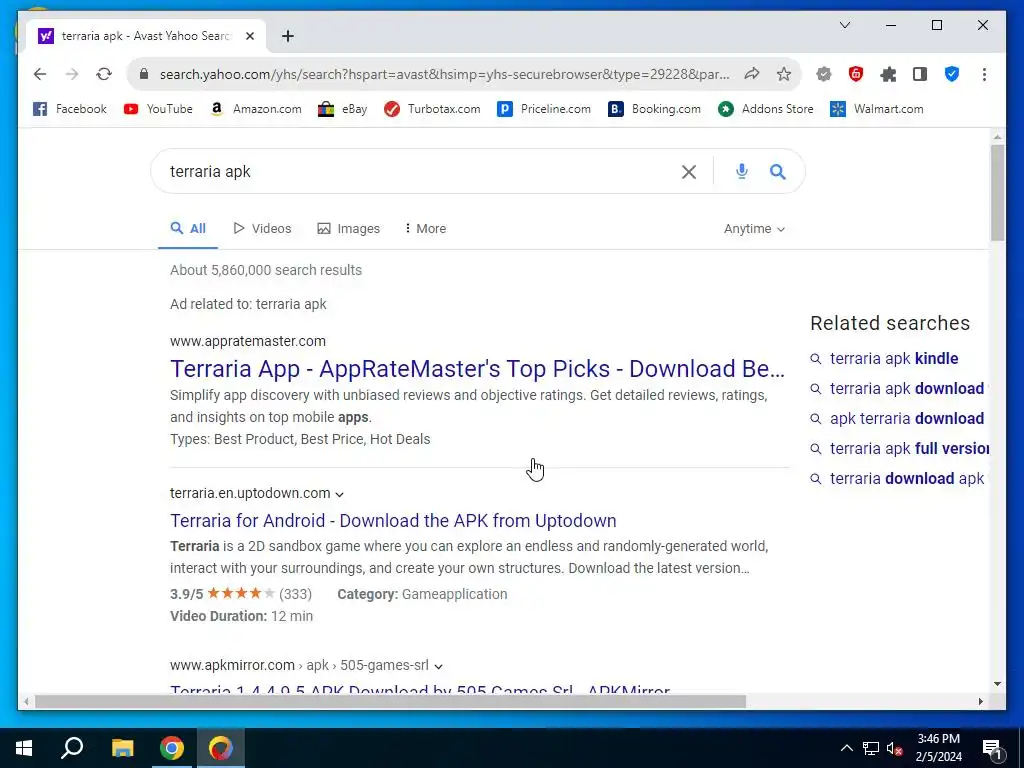Image resolution: width=1024 pixels, height=768 pixels.
Task: Click the About 5,860,000 search results text
Action: click(x=266, y=270)
